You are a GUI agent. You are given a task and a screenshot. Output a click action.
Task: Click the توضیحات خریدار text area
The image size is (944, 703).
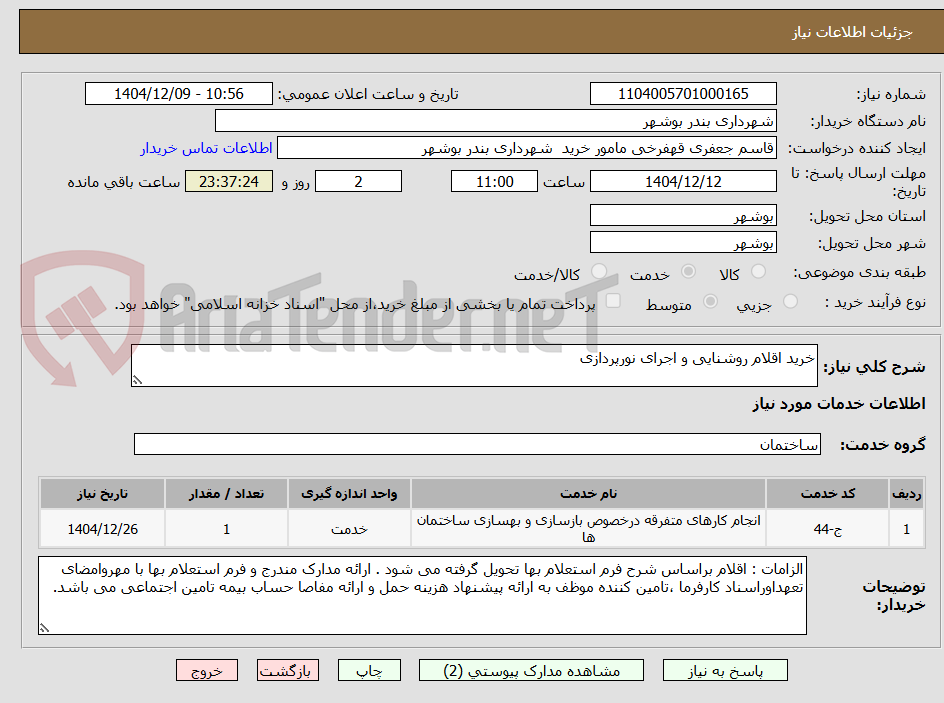422,595
